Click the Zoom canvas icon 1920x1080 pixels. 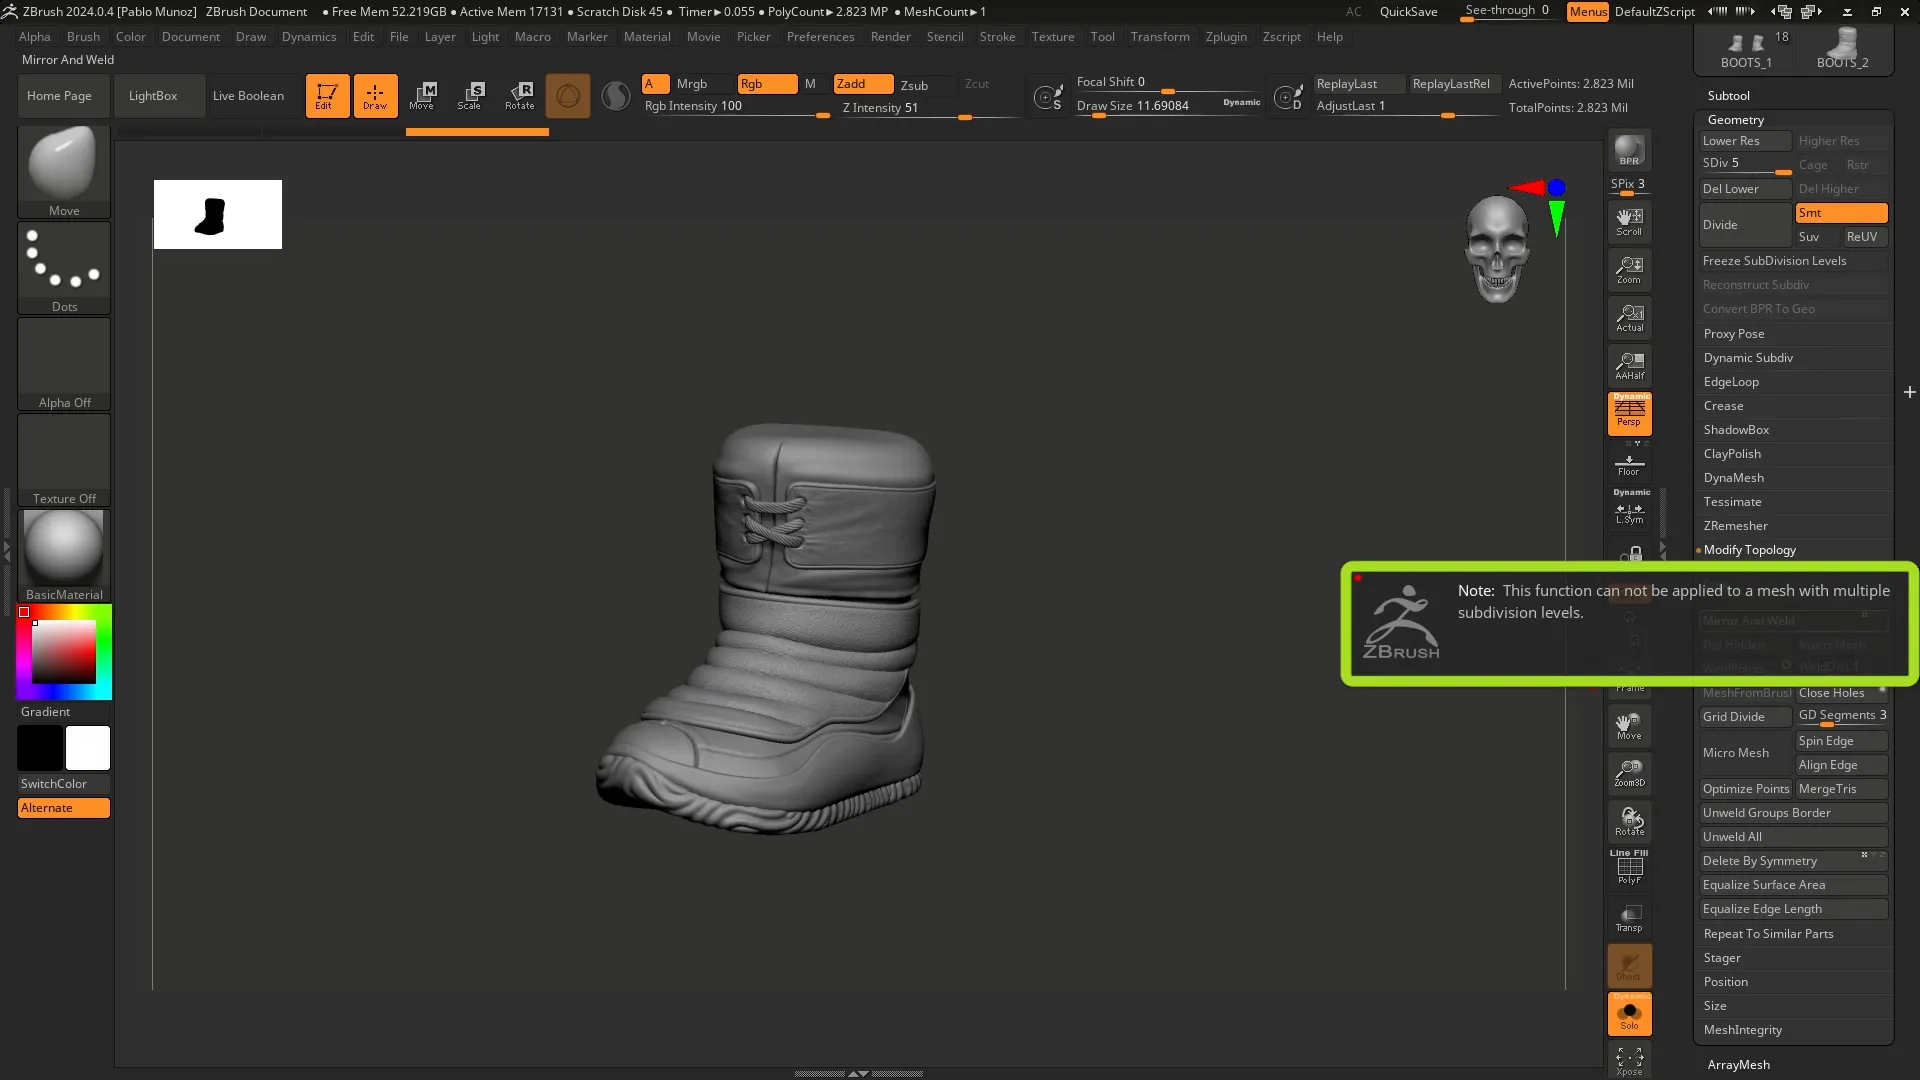(1629, 269)
